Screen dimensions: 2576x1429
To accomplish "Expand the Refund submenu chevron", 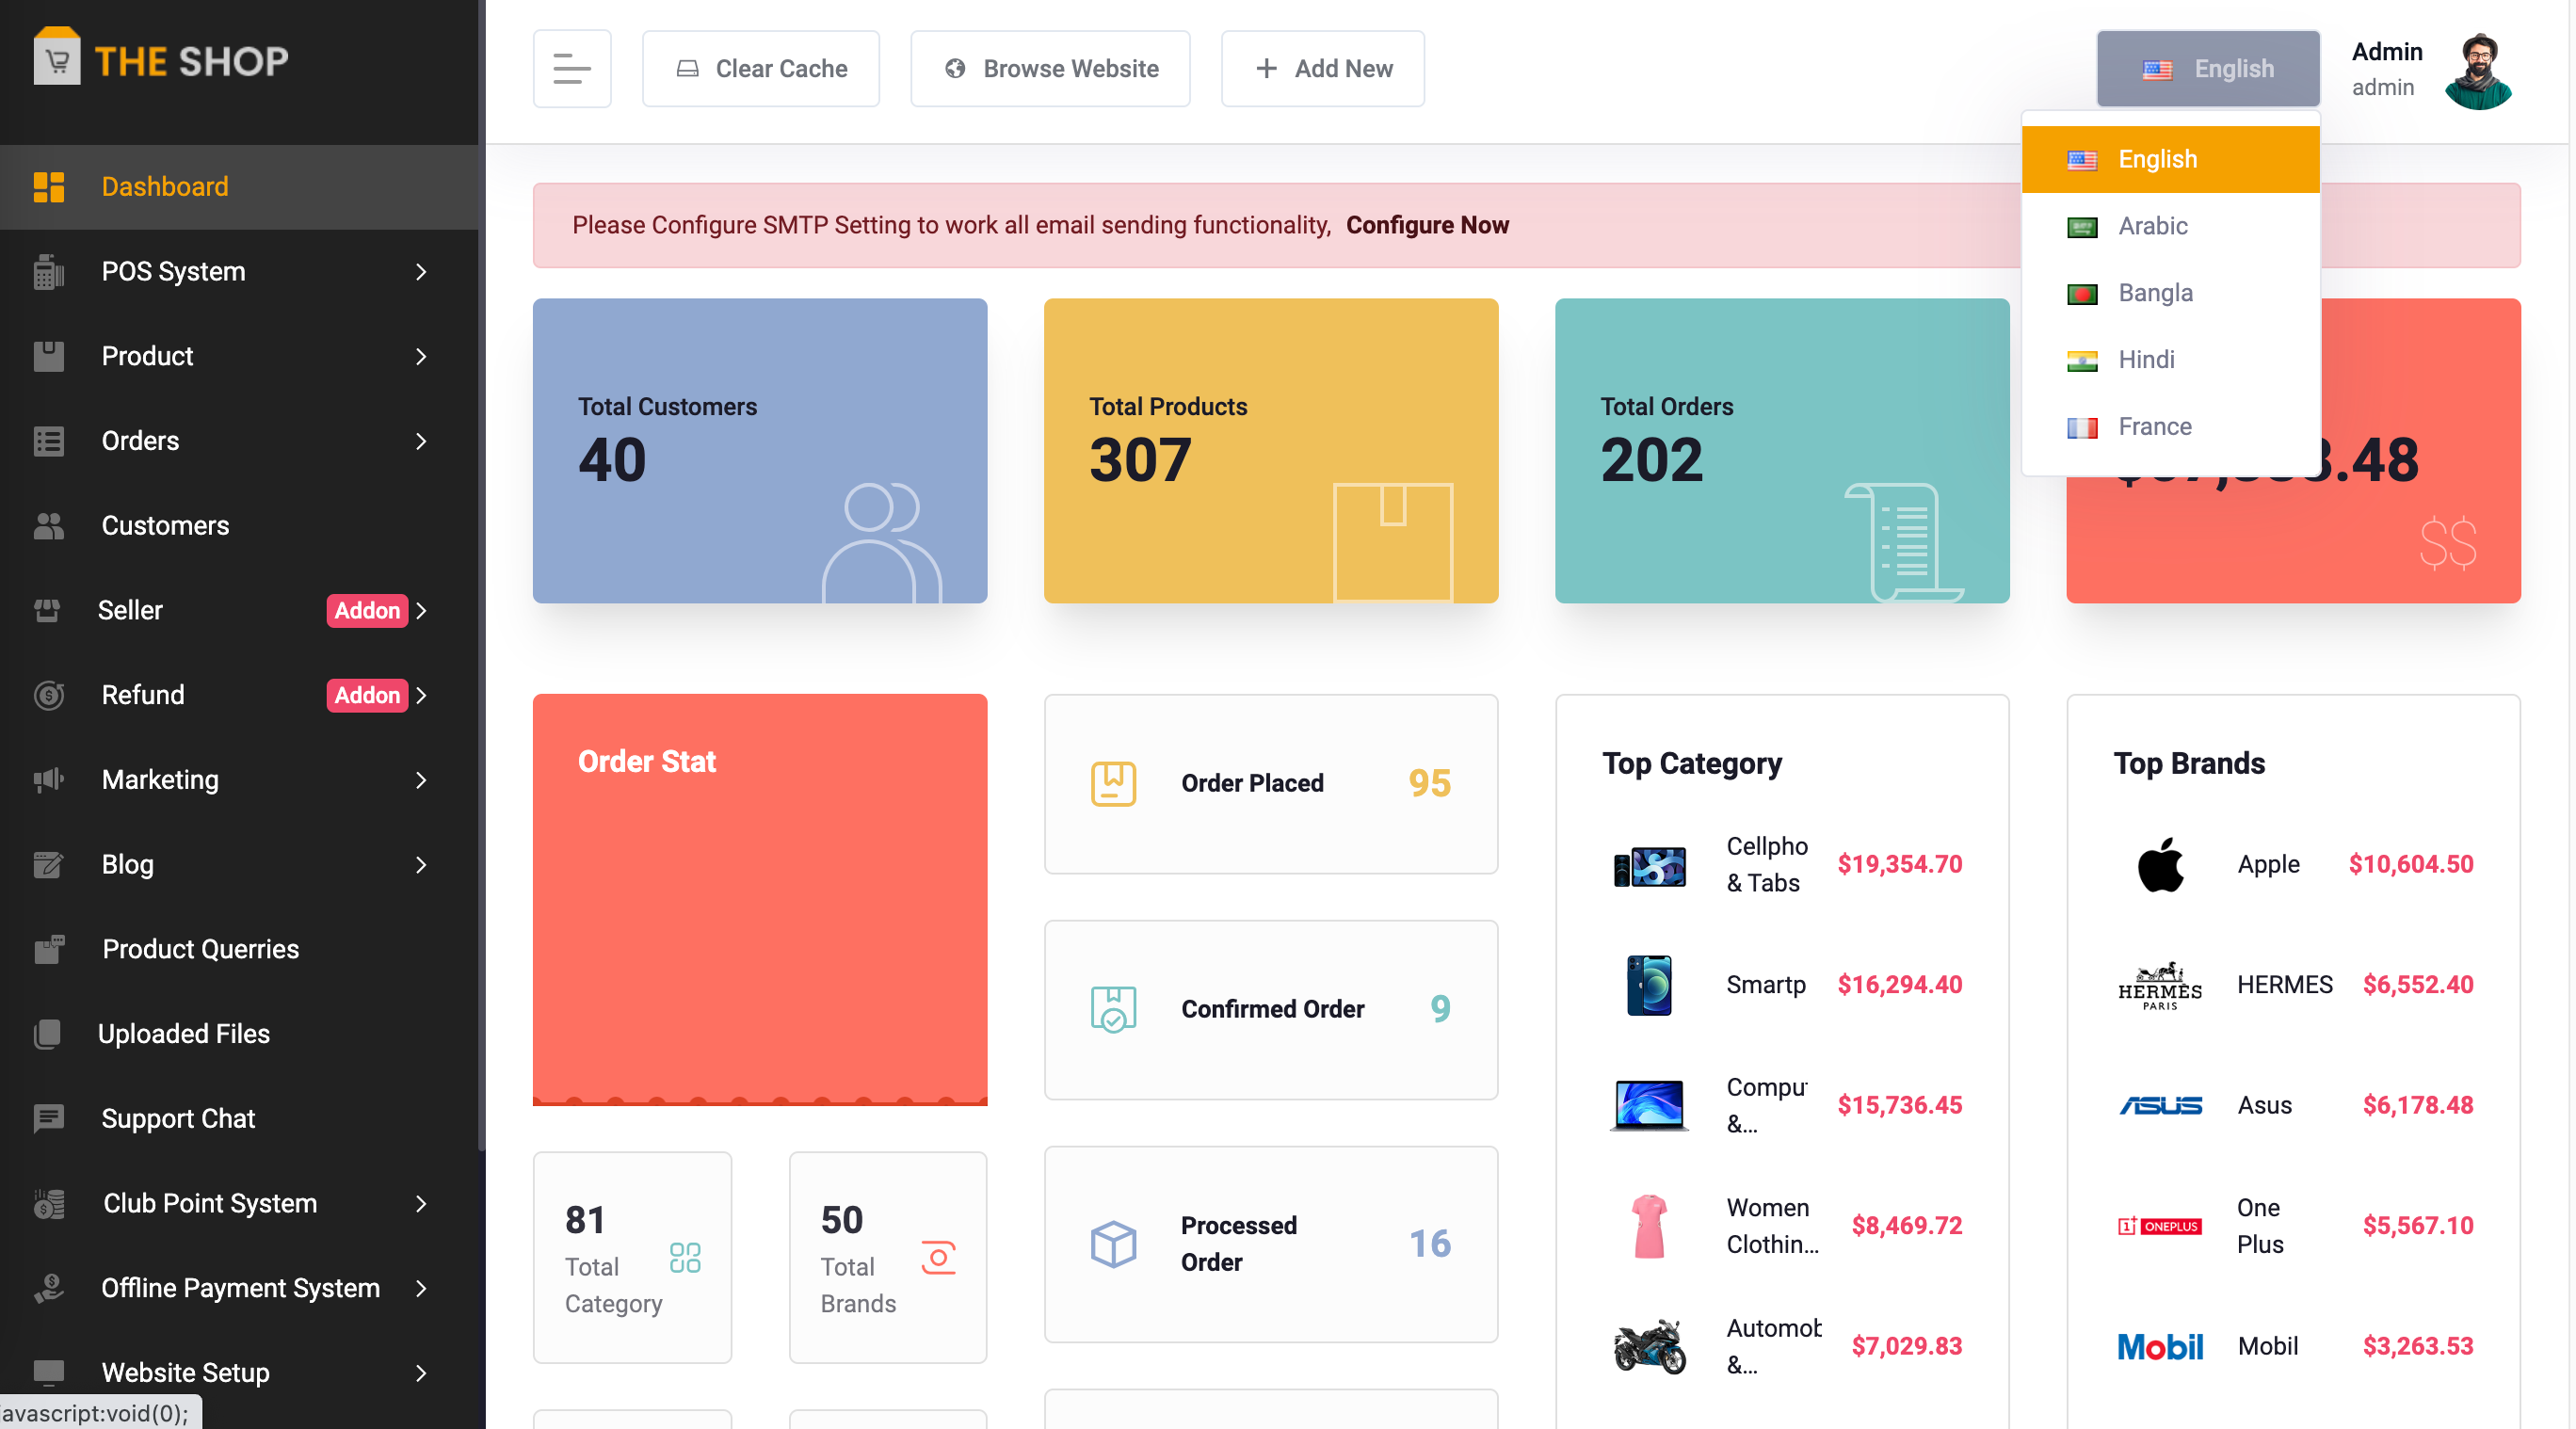I will 421,695.
